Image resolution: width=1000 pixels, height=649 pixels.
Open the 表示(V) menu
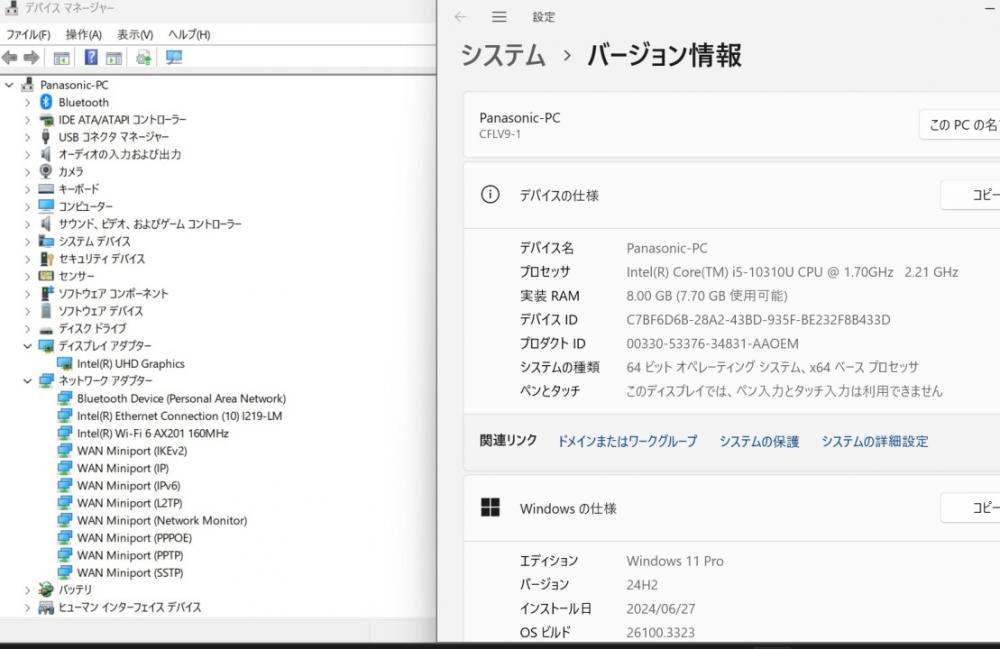[x=135, y=34]
